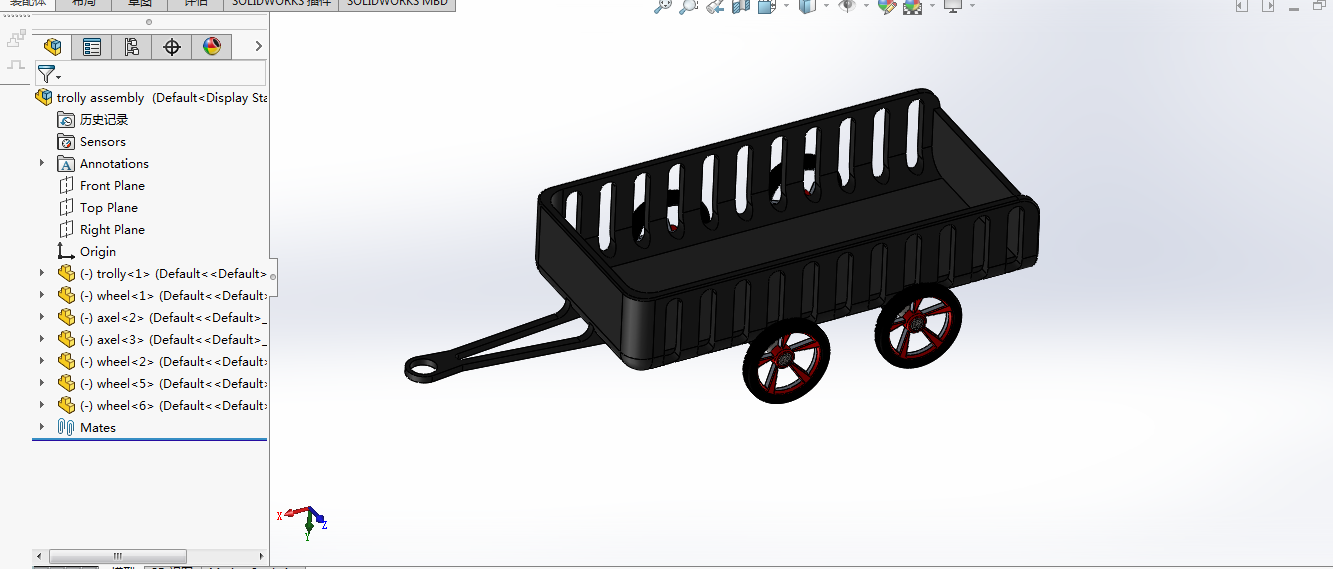Expand the manager tabs chevron arrow
Image resolution: width=1333 pixels, height=569 pixels.
click(x=259, y=46)
